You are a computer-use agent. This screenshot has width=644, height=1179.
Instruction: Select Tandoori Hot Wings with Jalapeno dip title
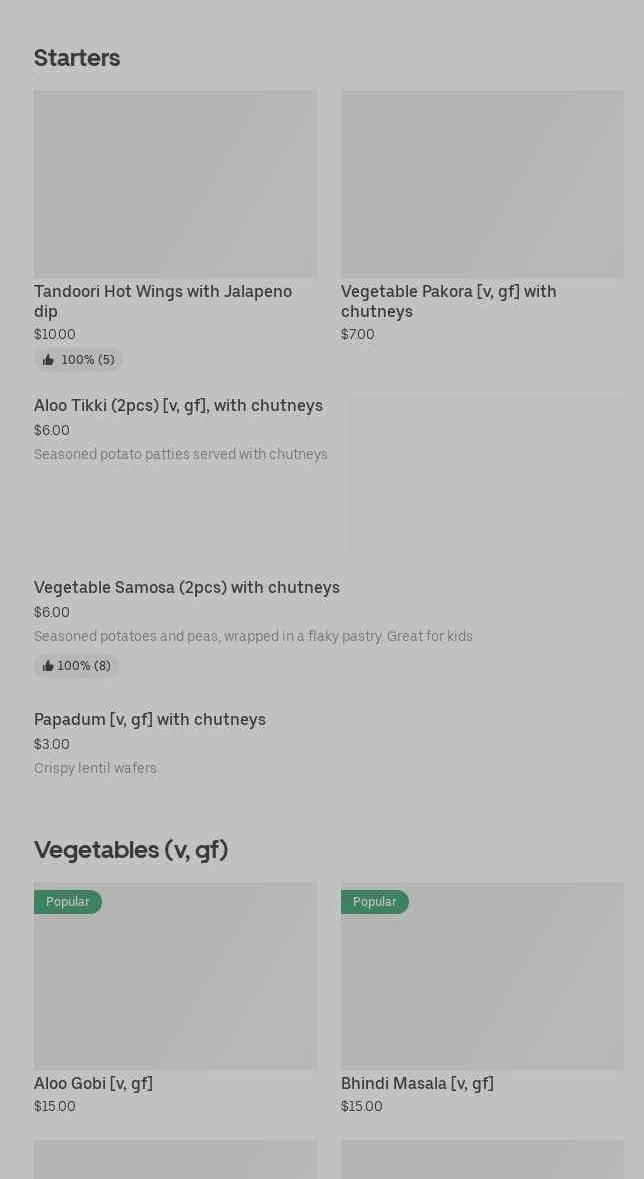(x=163, y=301)
